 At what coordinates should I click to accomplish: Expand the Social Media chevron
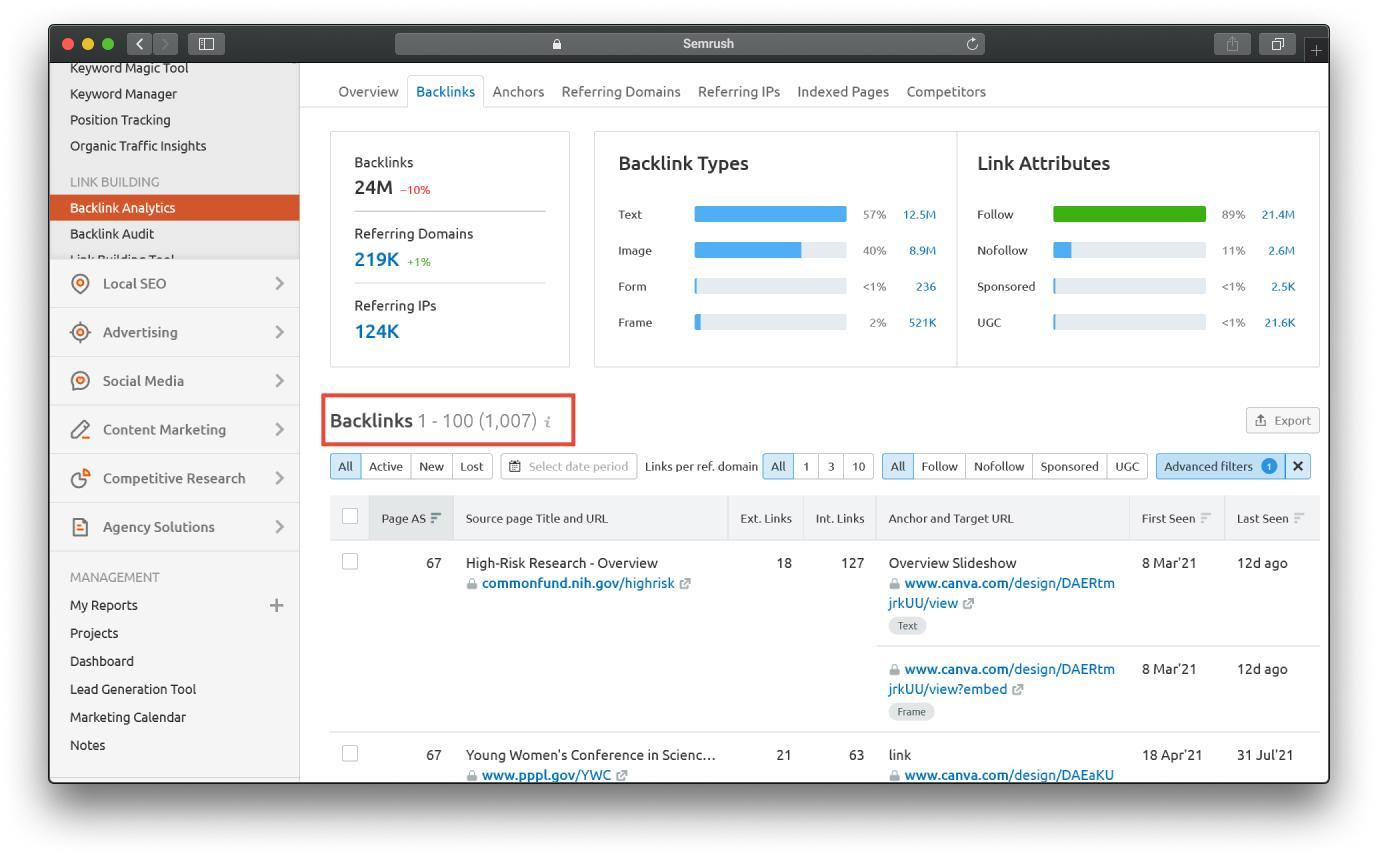coord(279,381)
